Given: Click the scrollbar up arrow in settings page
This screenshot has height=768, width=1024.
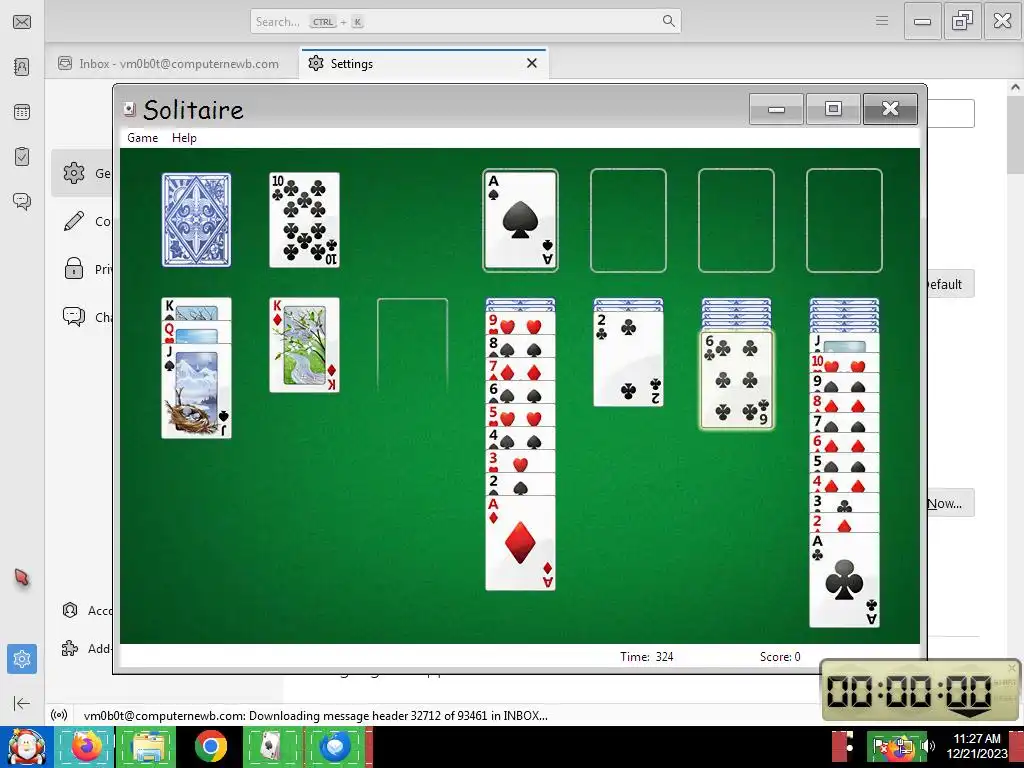Looking at the screenshot, I should (1015, 87).
